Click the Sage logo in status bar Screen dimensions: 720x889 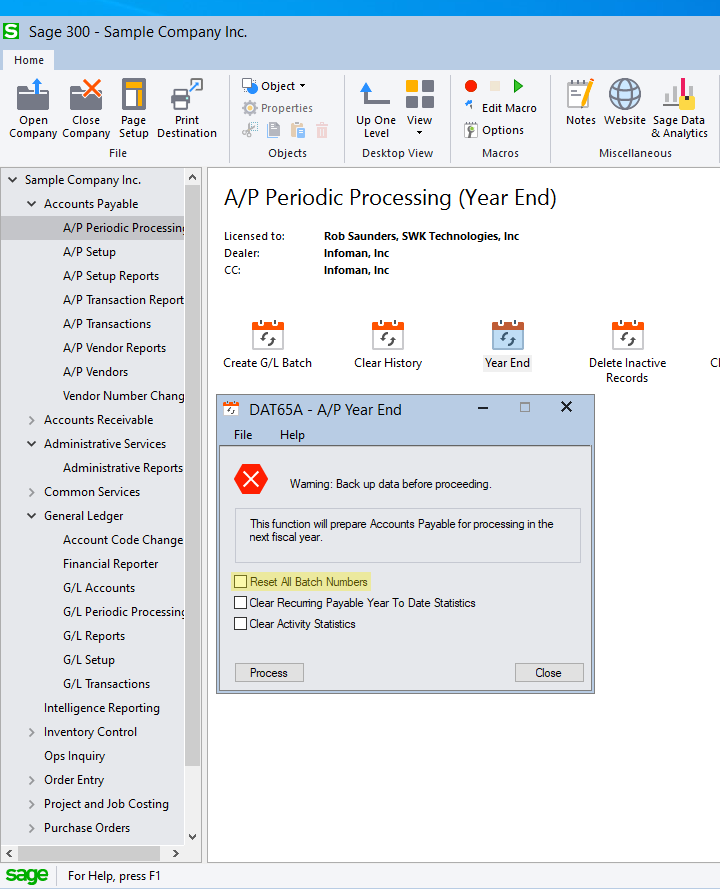pyautogui.click(x=27, y=876)
